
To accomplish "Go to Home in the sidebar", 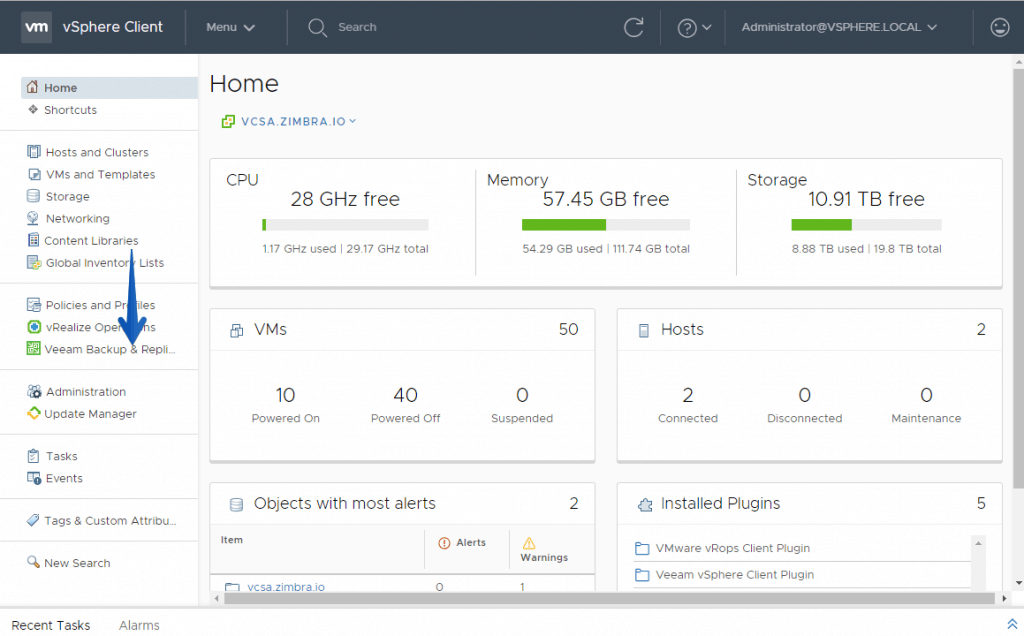I will [x=110, y=87].
